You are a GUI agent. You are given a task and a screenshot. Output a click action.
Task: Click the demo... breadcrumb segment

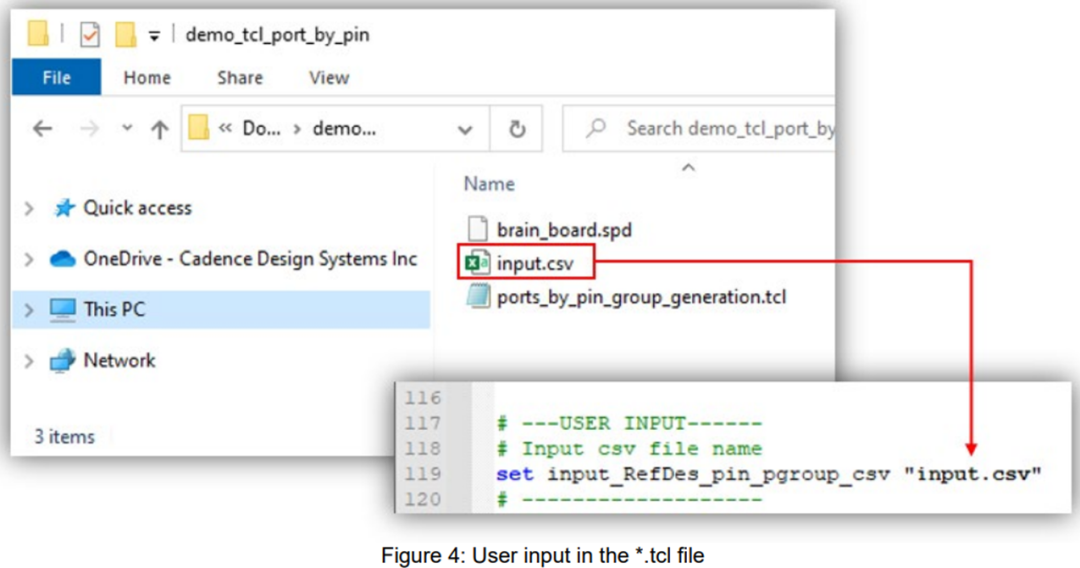344,129
